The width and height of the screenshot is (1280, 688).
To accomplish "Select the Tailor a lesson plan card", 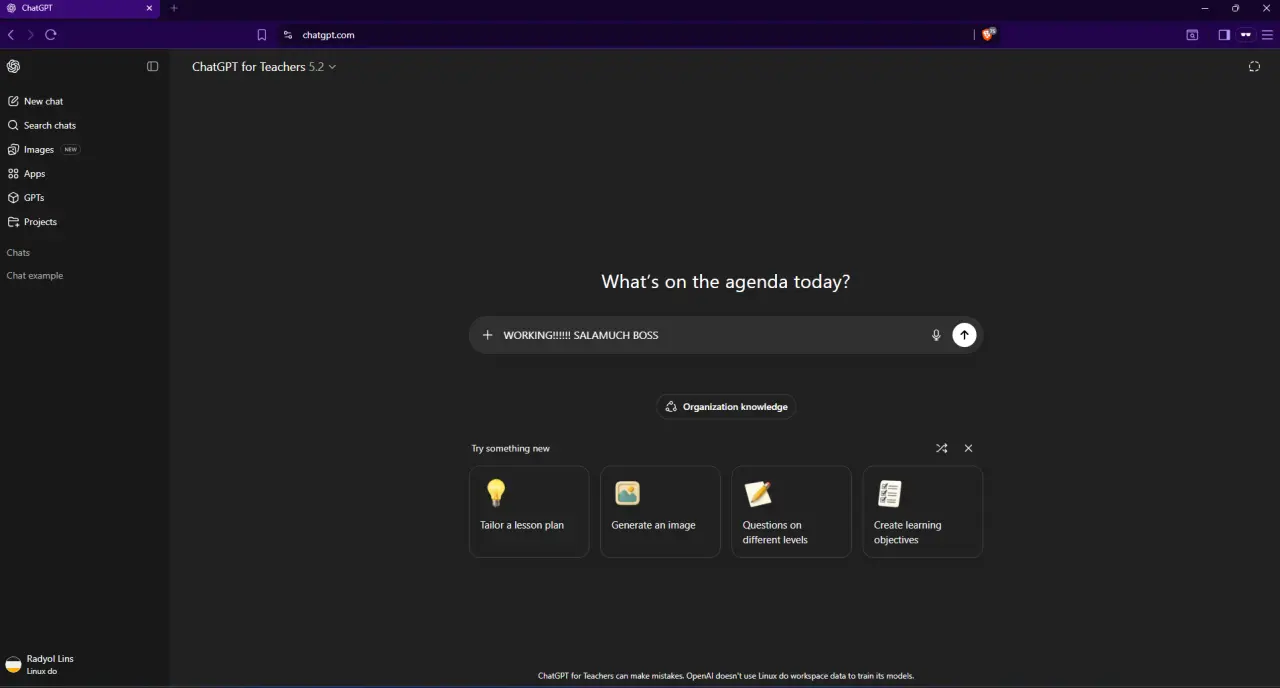I will [x=529, y=511].
